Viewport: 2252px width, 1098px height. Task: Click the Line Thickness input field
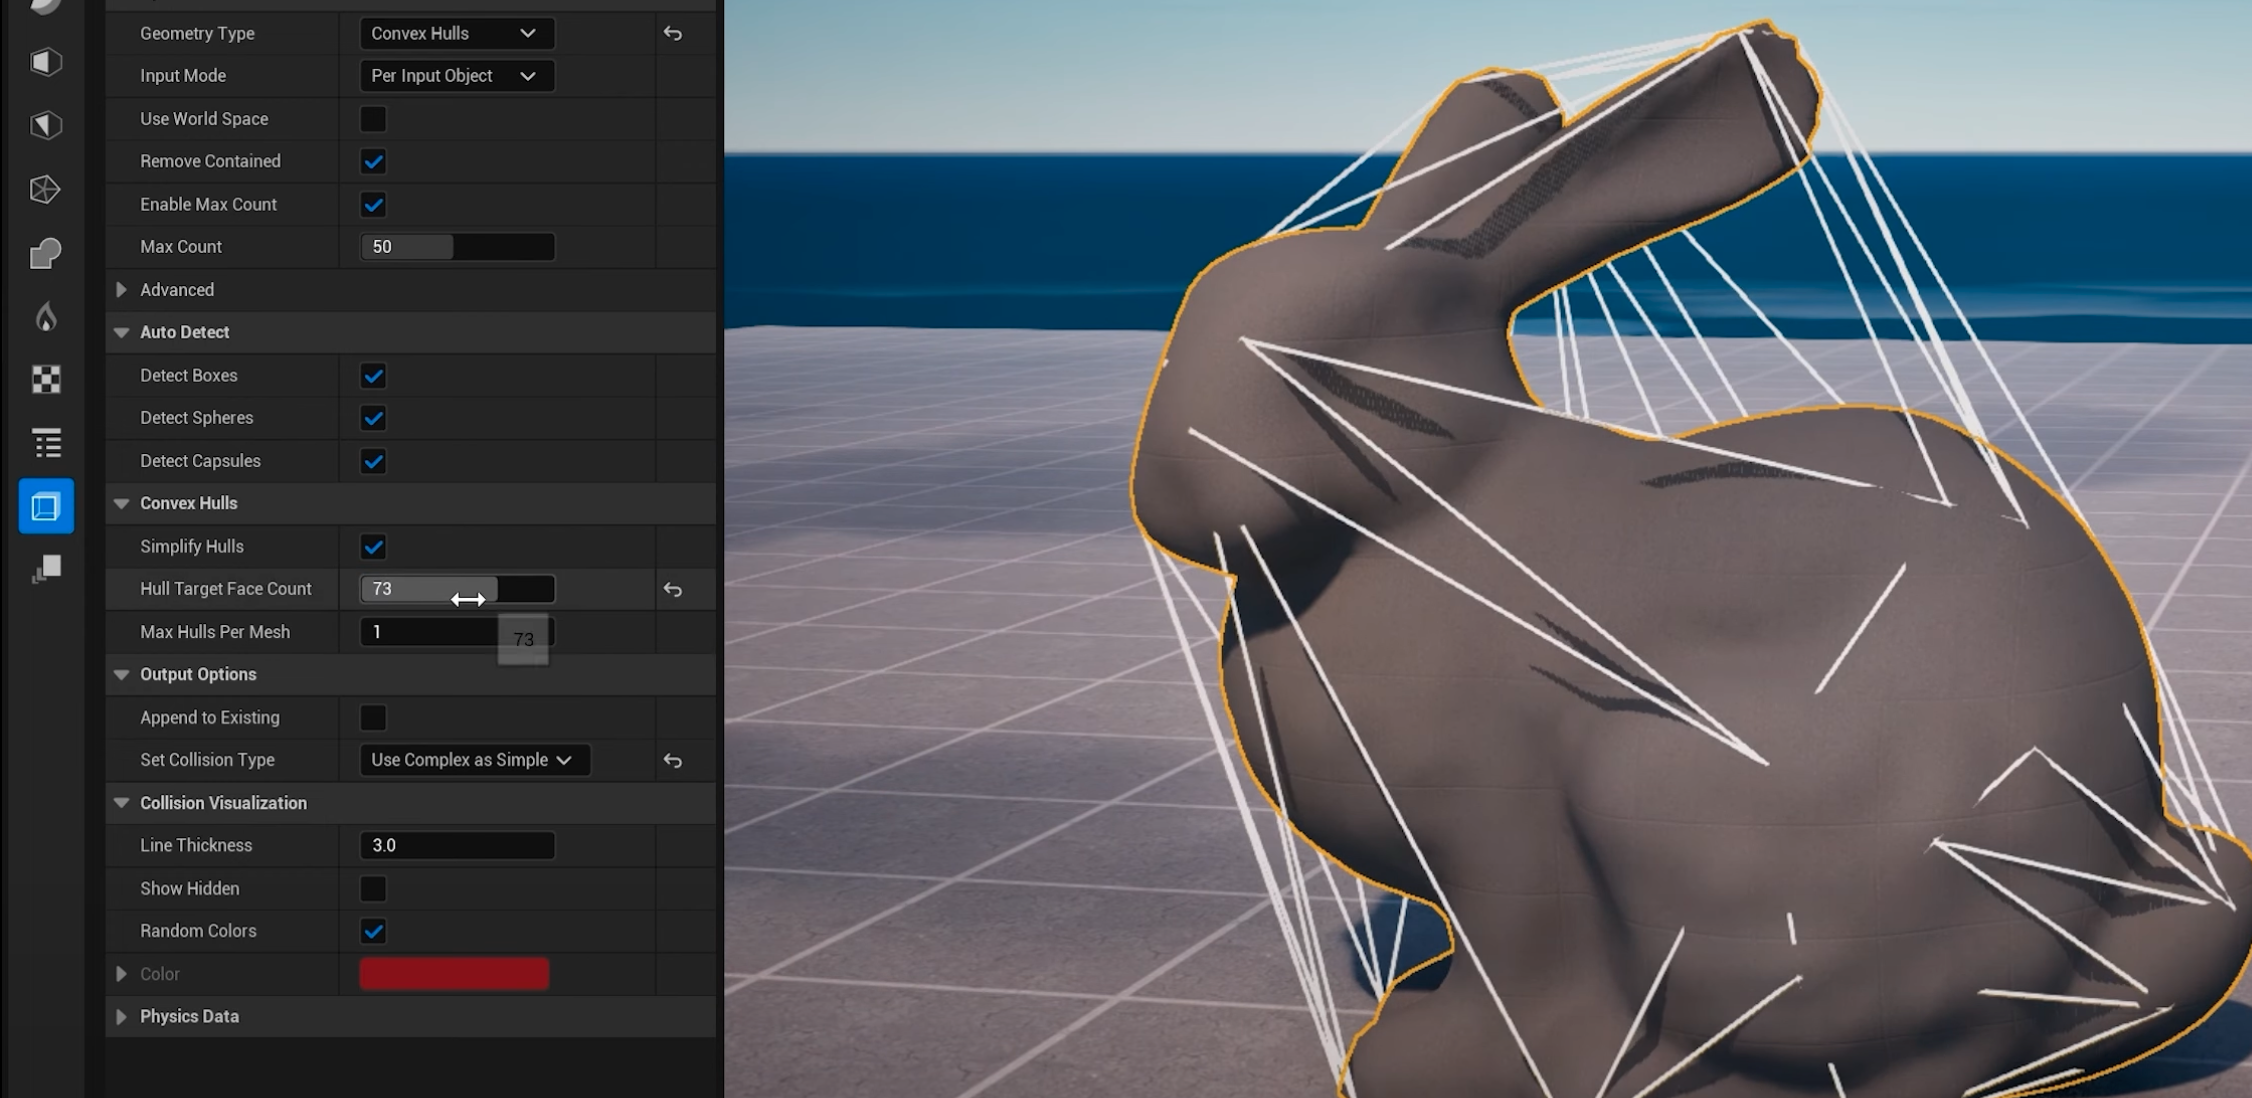click(456, 846)
